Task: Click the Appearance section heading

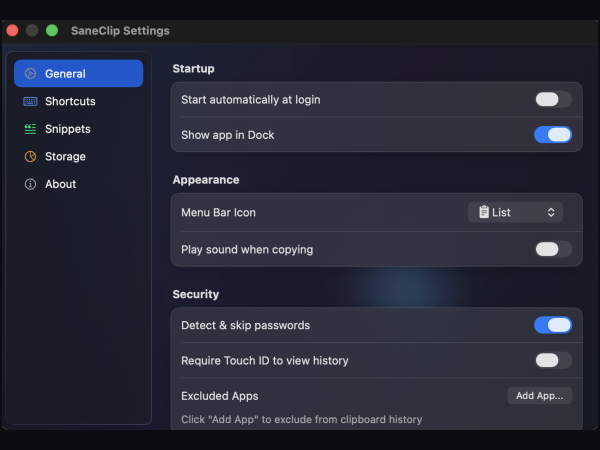Action: tap(206, 180)
